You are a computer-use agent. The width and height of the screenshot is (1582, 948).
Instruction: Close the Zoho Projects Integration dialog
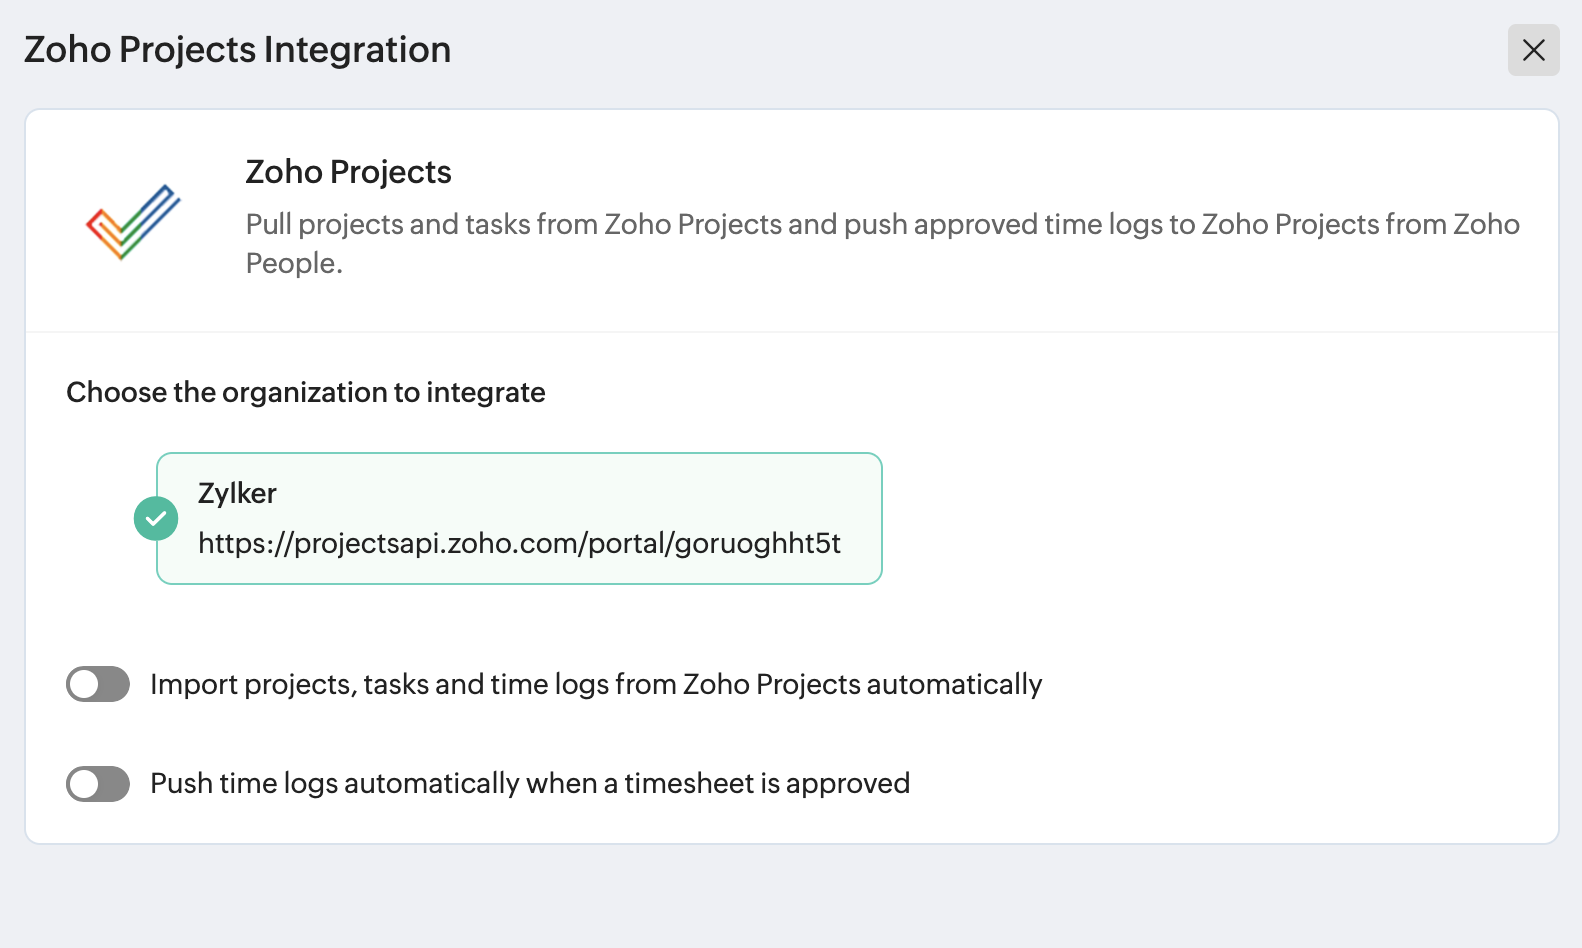1533,50
